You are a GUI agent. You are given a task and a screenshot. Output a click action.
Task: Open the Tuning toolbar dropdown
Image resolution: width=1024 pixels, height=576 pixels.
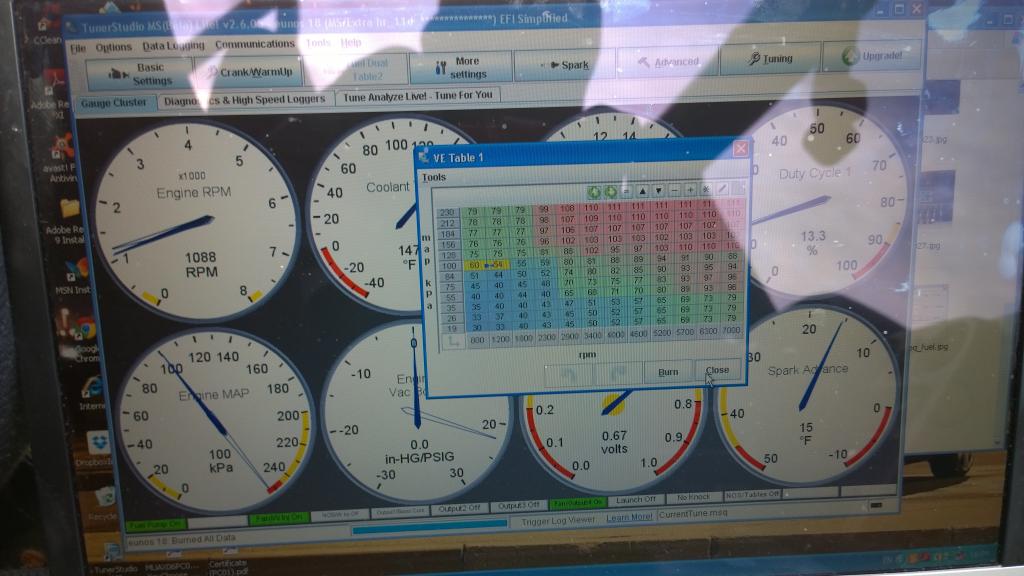coord(771,59)
